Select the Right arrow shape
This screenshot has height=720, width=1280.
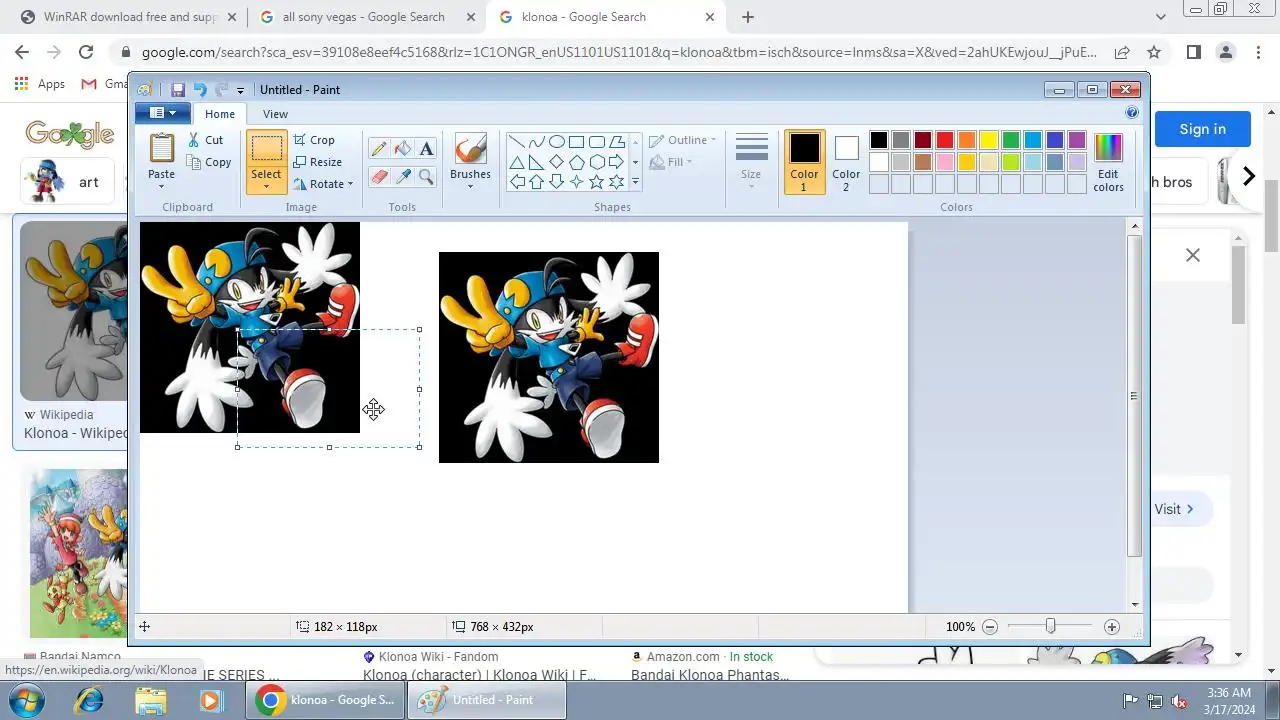(616, 162)
